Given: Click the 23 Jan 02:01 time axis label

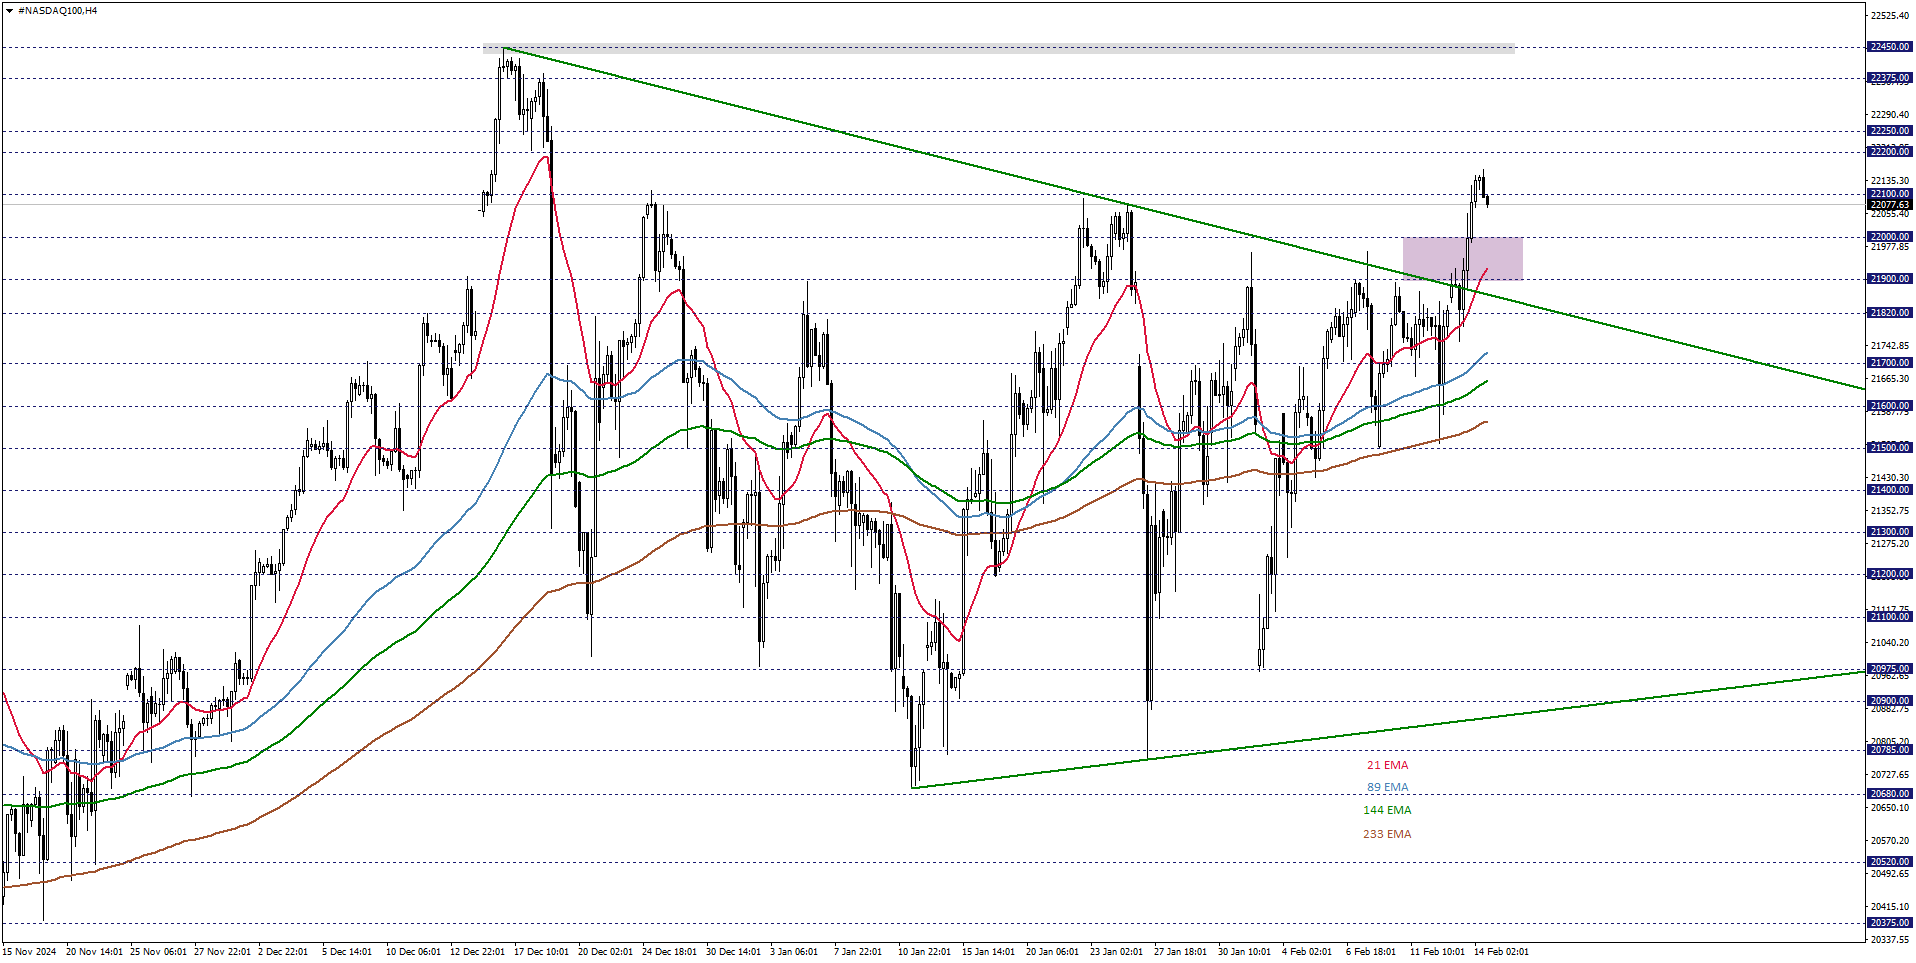Looking at the screenshot, I should click(x=1116, y=952).
